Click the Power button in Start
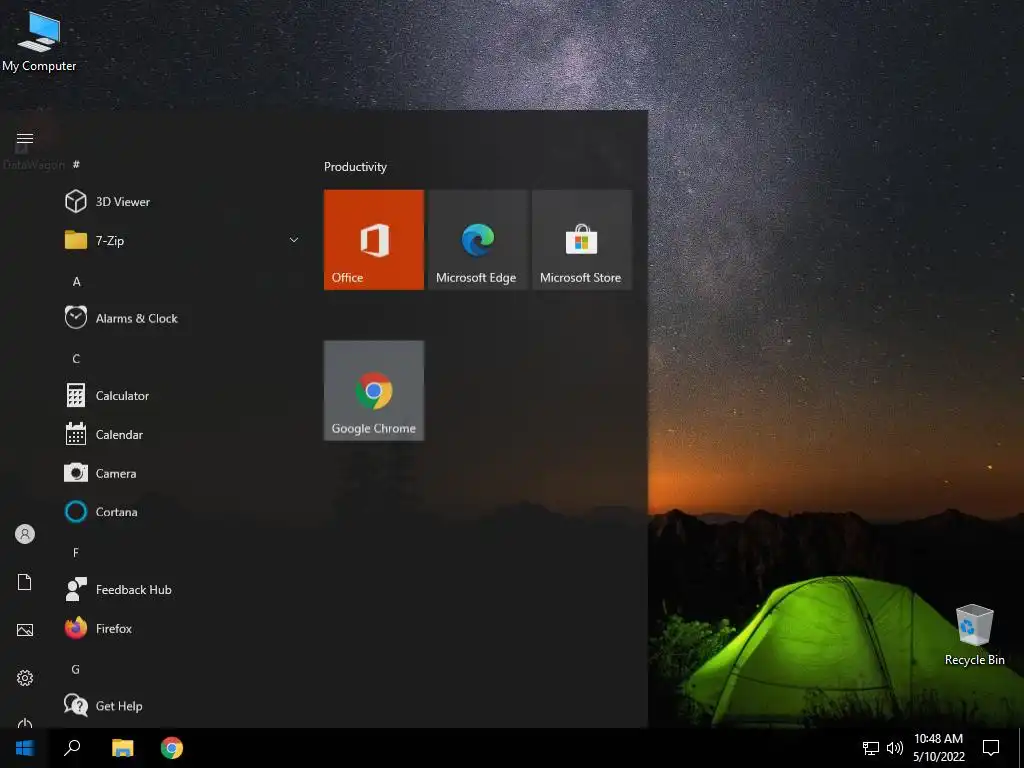The width and height of the screenshot is (1024, 768). click(25, 723)
